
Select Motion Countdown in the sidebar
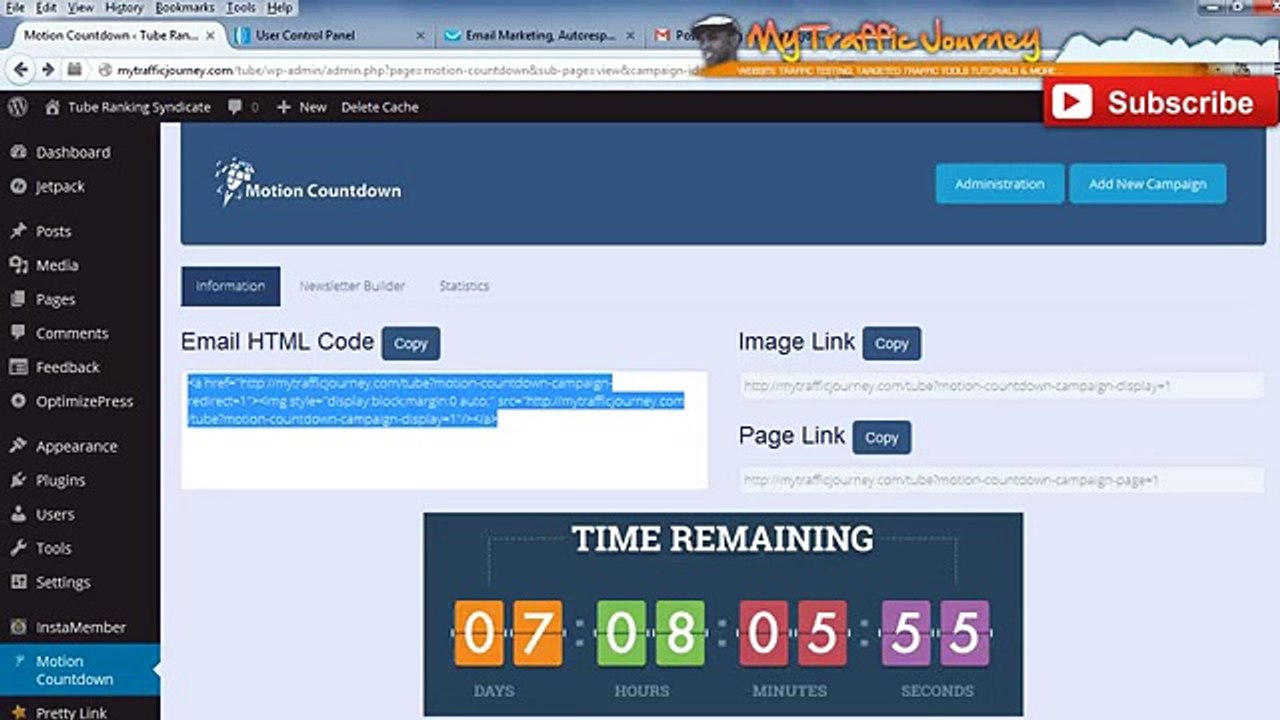point(80,670)
